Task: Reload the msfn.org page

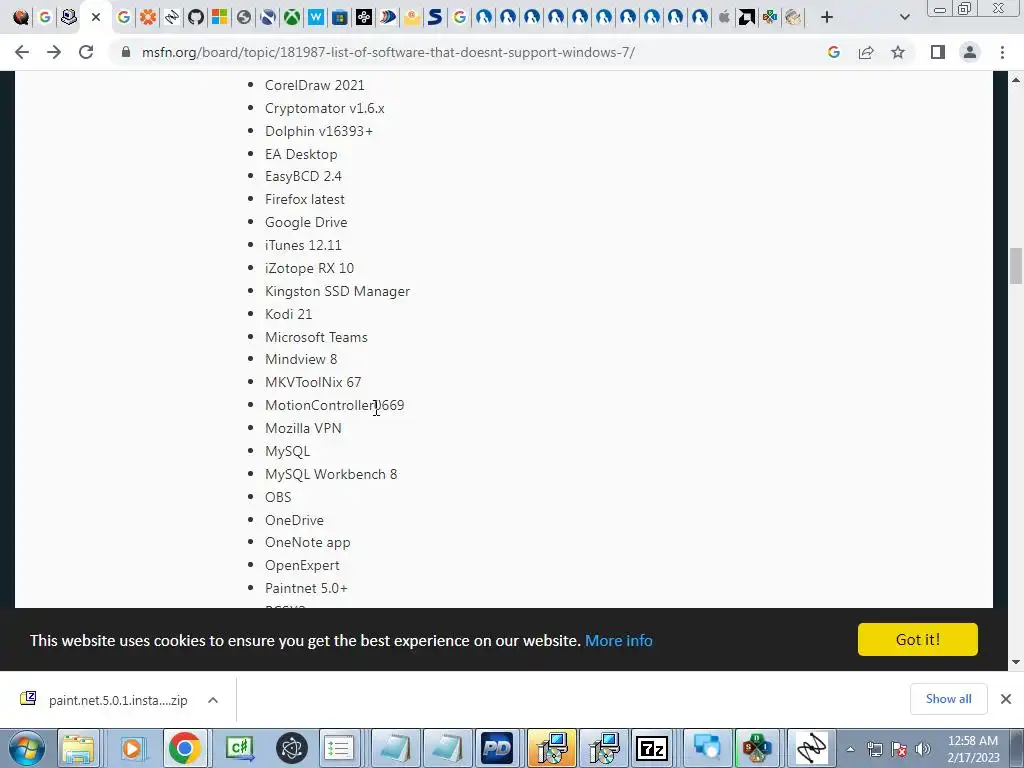Action: point(86,52)
